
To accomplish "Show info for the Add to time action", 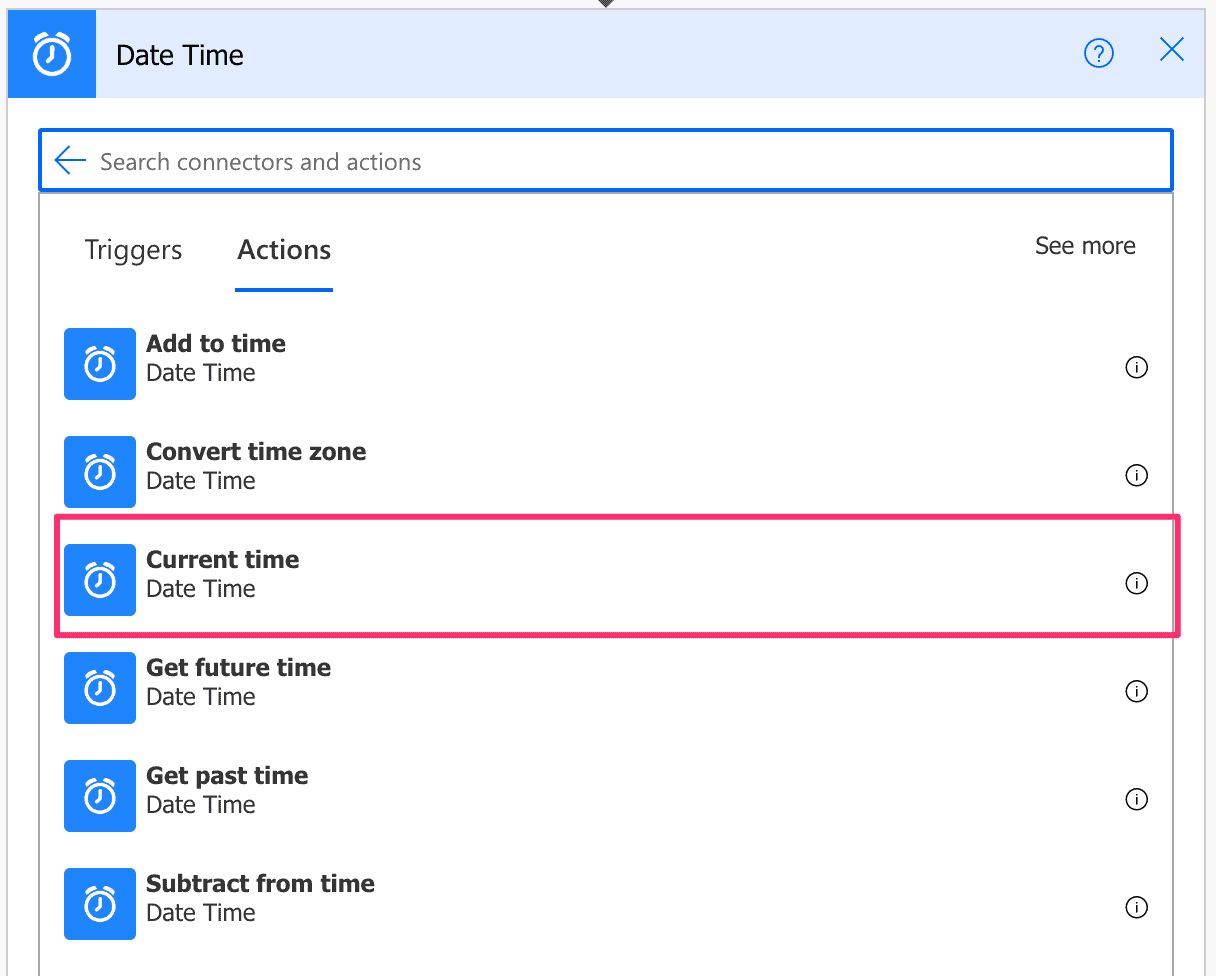I will (x=1136, y=367).
